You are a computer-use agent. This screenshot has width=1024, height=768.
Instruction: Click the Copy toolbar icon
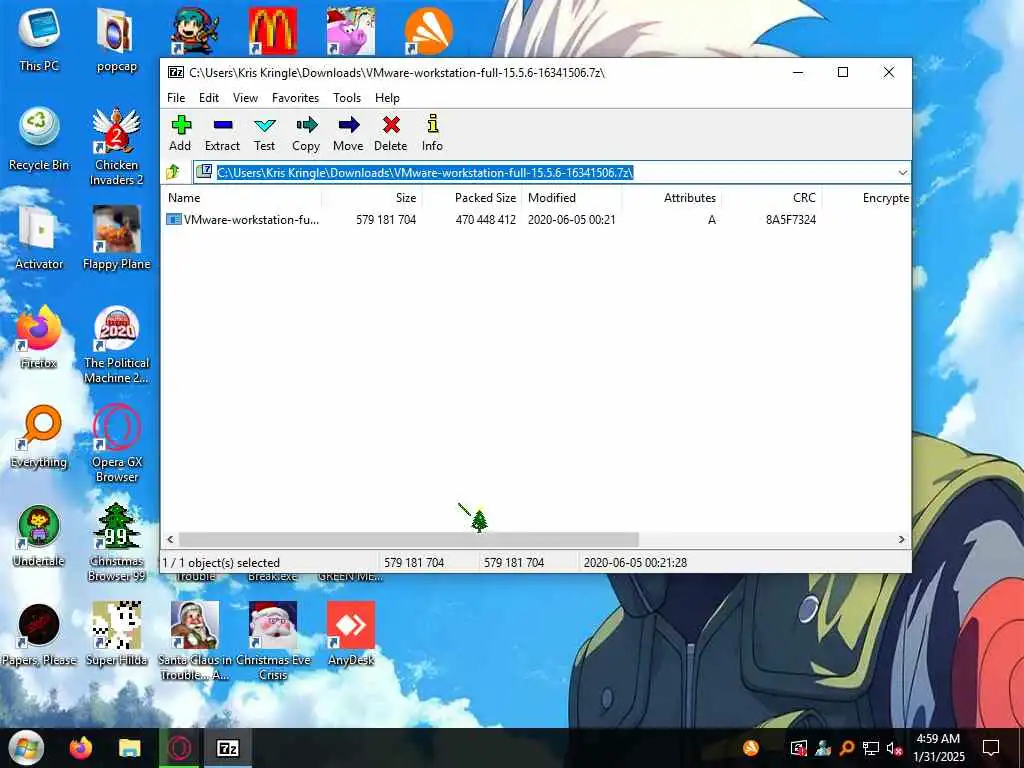click(x=306, y=133)
